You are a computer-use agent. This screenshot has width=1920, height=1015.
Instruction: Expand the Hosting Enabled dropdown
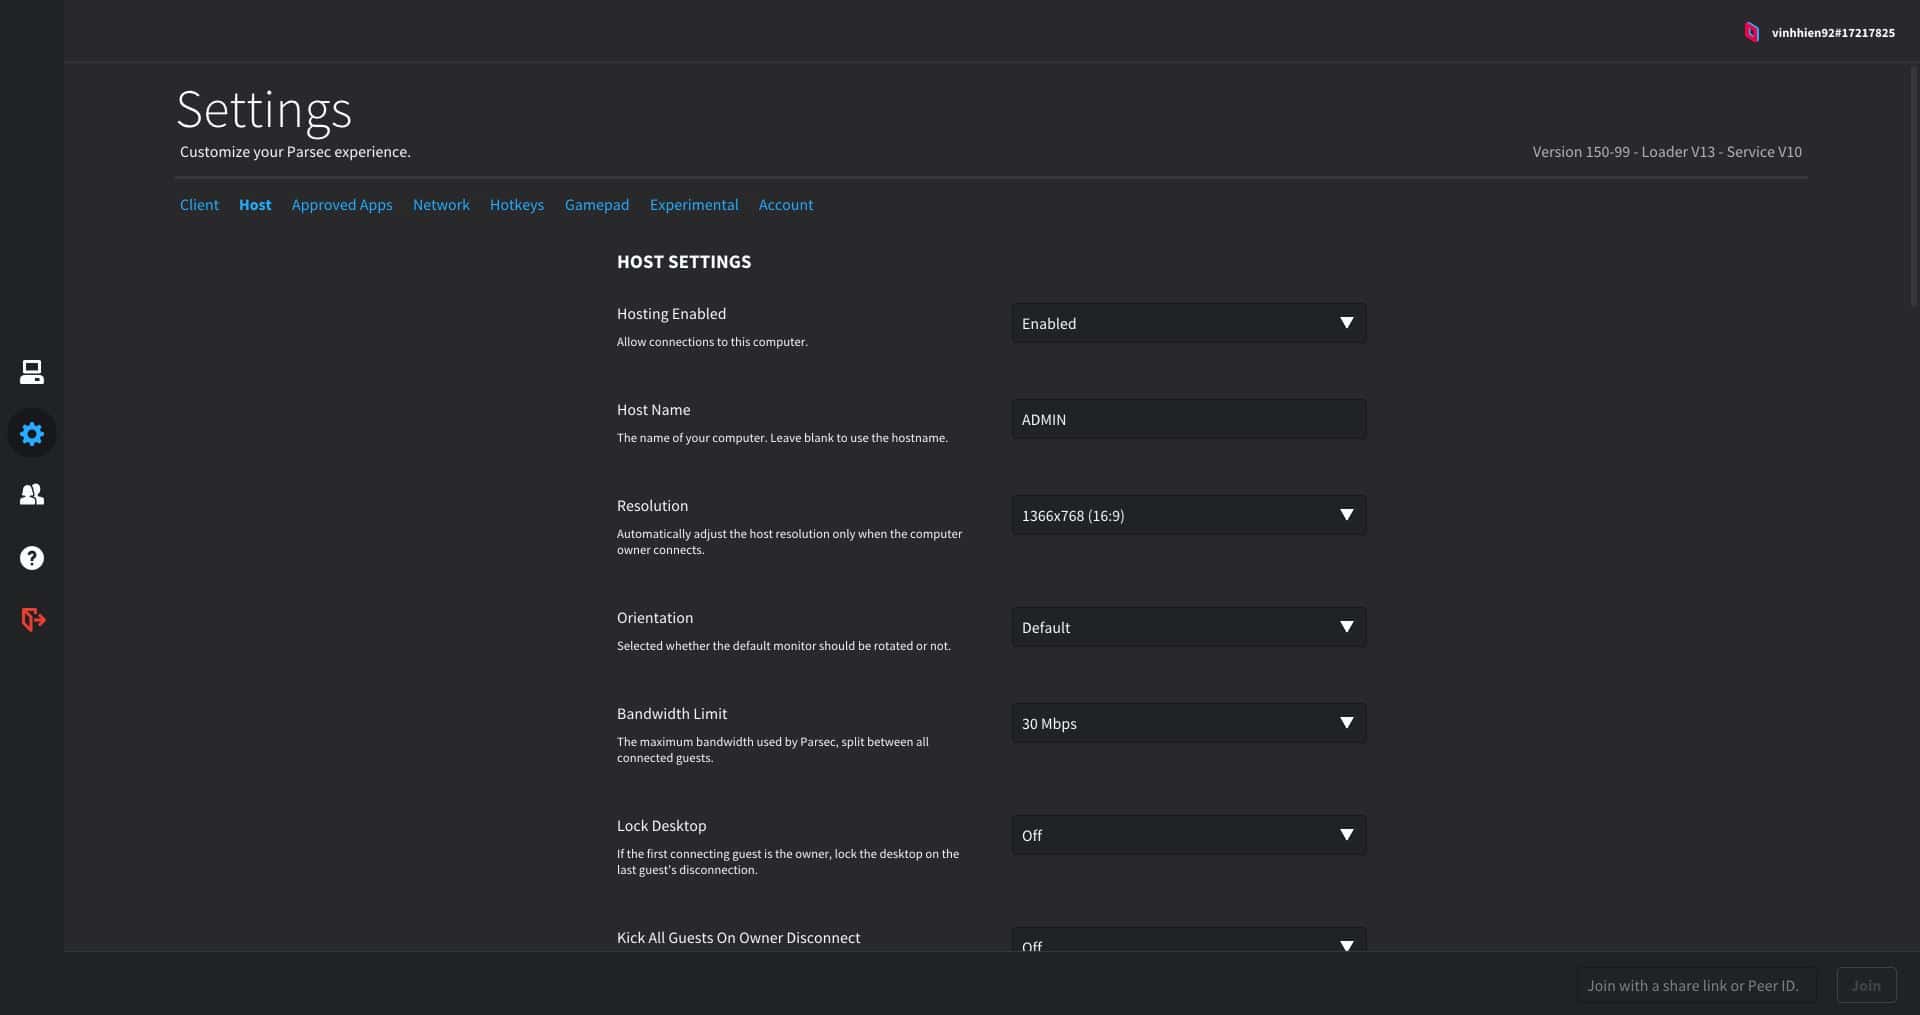pos(1188,323)
